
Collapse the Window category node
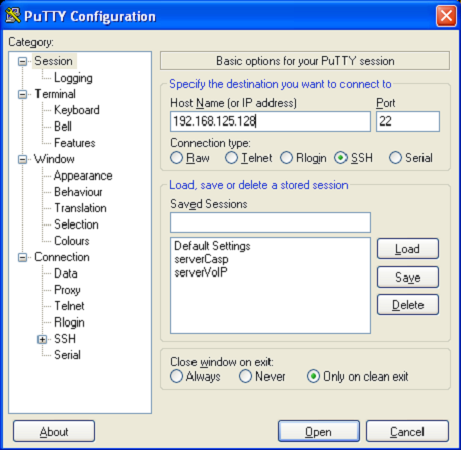click(22, 159)
